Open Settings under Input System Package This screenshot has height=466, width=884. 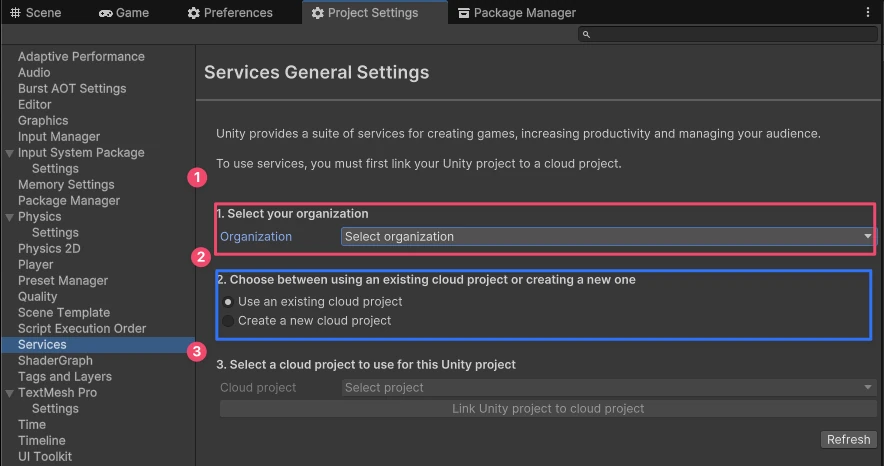55,168
